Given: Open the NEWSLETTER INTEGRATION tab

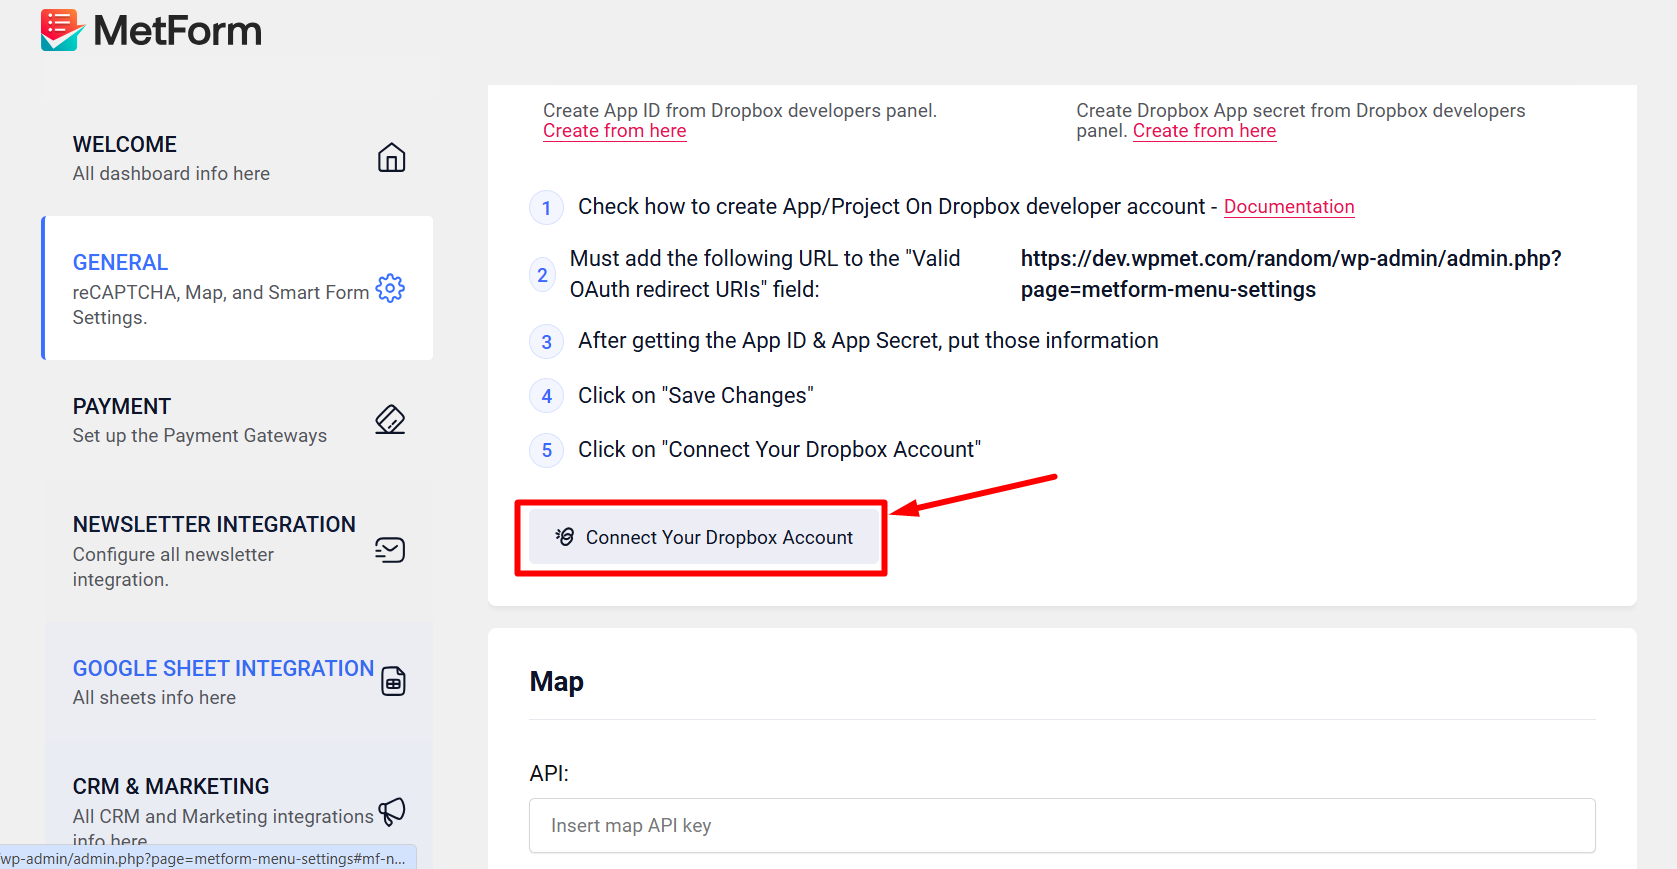Looking at the screenshot, I should (239, 550).
